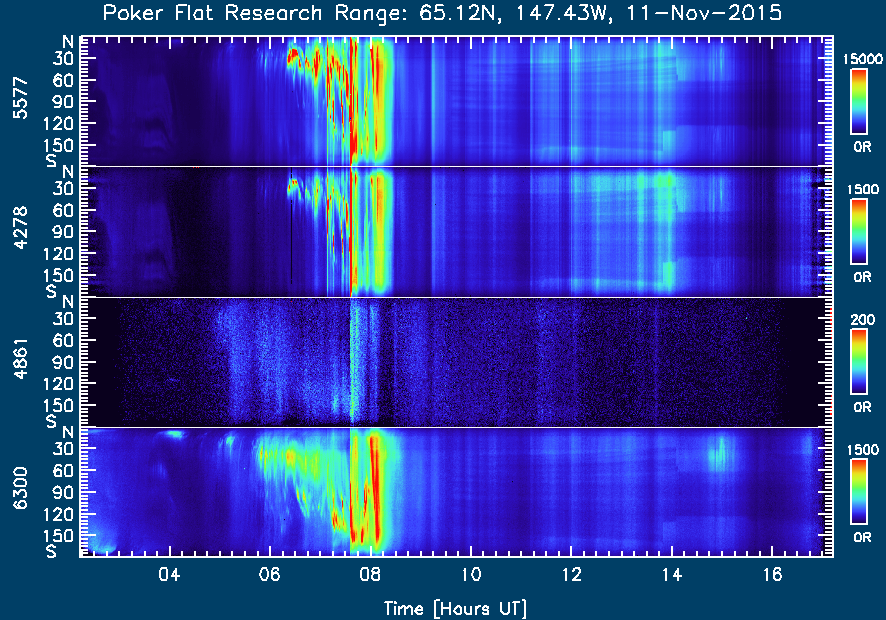Screen dimensions: 886x620
Task: Click the color bar beside the 6300 panel
Action: 859,492
